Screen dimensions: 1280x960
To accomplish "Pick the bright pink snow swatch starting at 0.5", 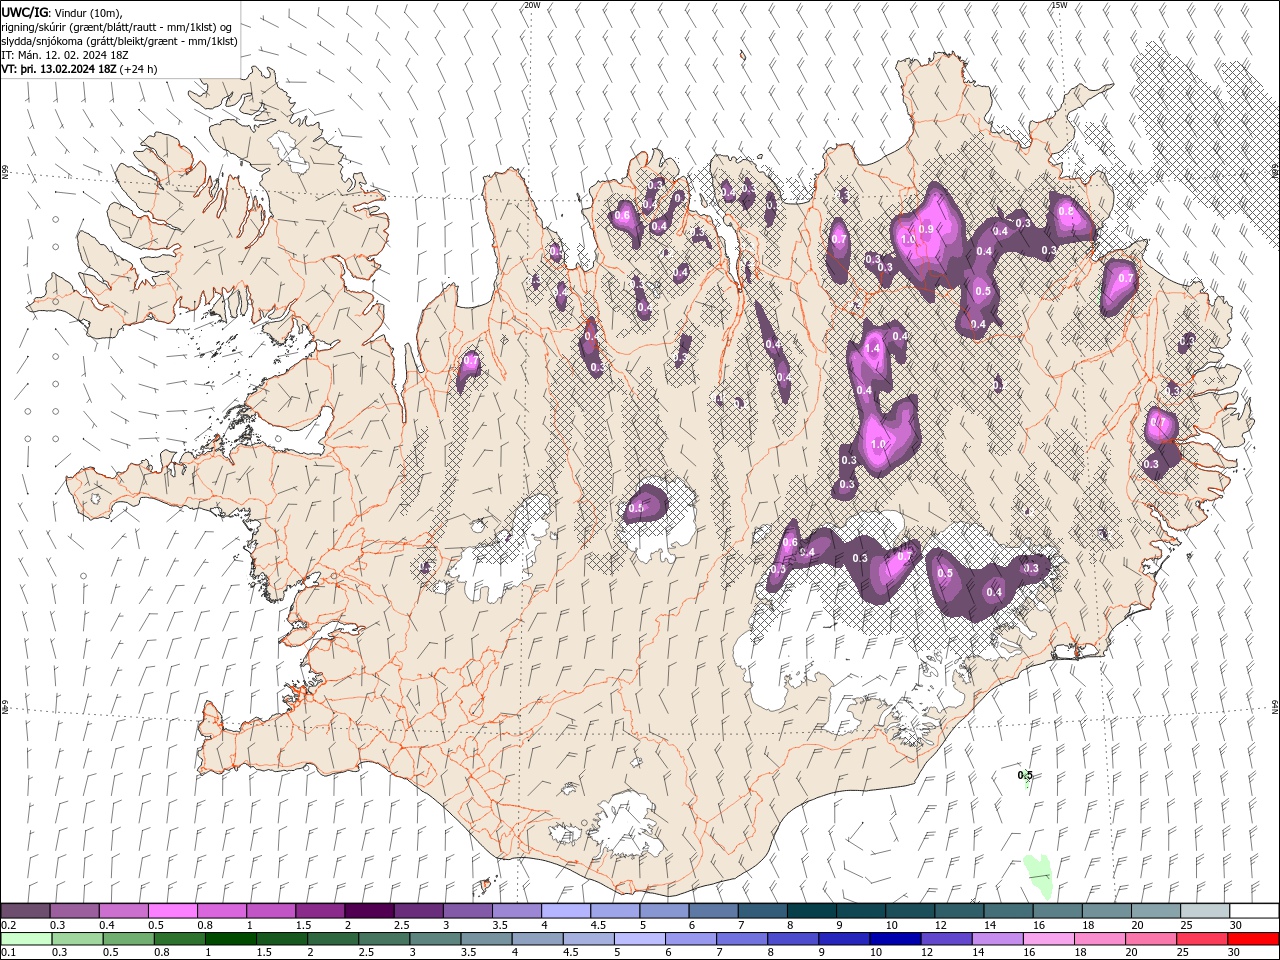I will pyautogui.click(x=172, y=911).
